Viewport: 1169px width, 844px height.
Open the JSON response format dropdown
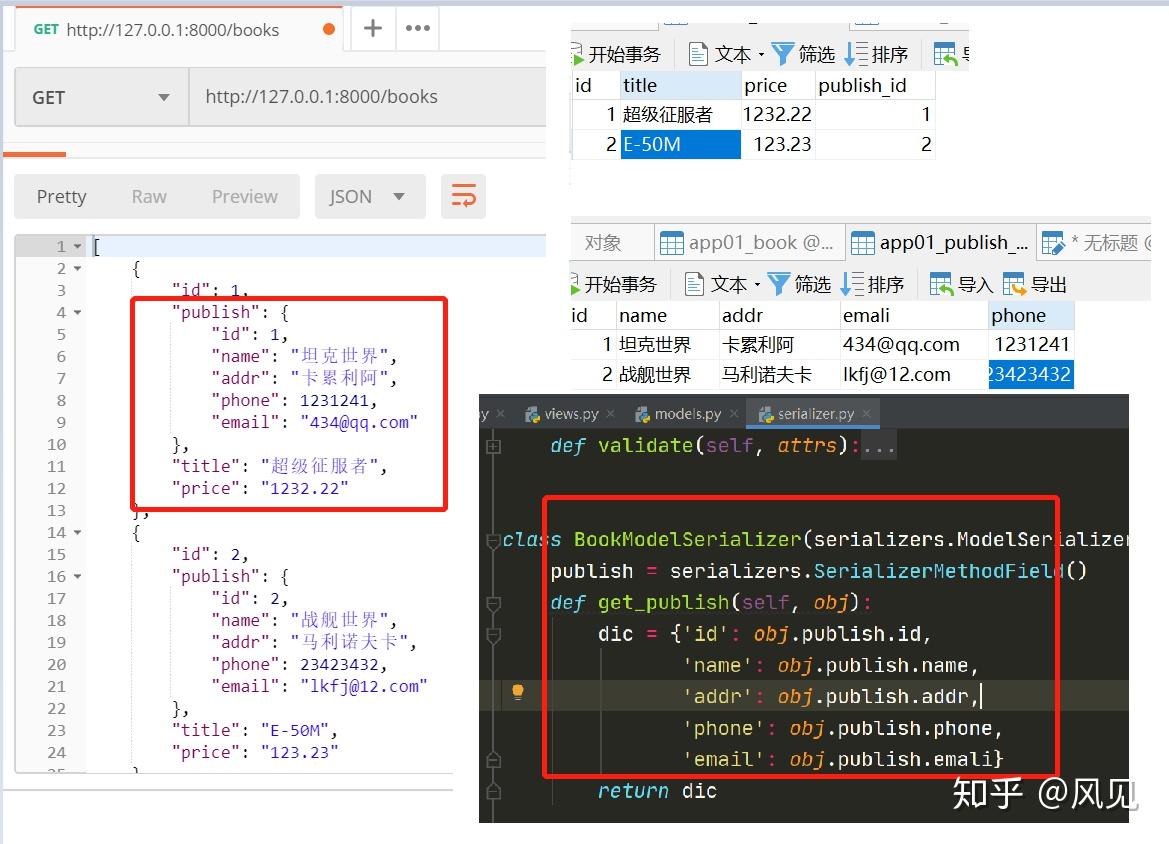[370, 196]
